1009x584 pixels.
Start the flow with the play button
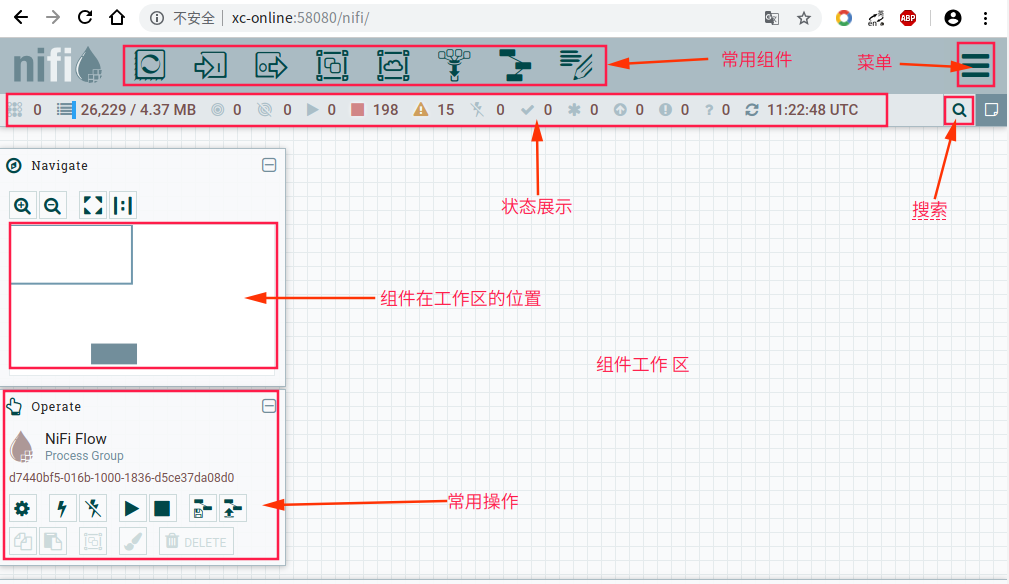click(x=131, y=508)
